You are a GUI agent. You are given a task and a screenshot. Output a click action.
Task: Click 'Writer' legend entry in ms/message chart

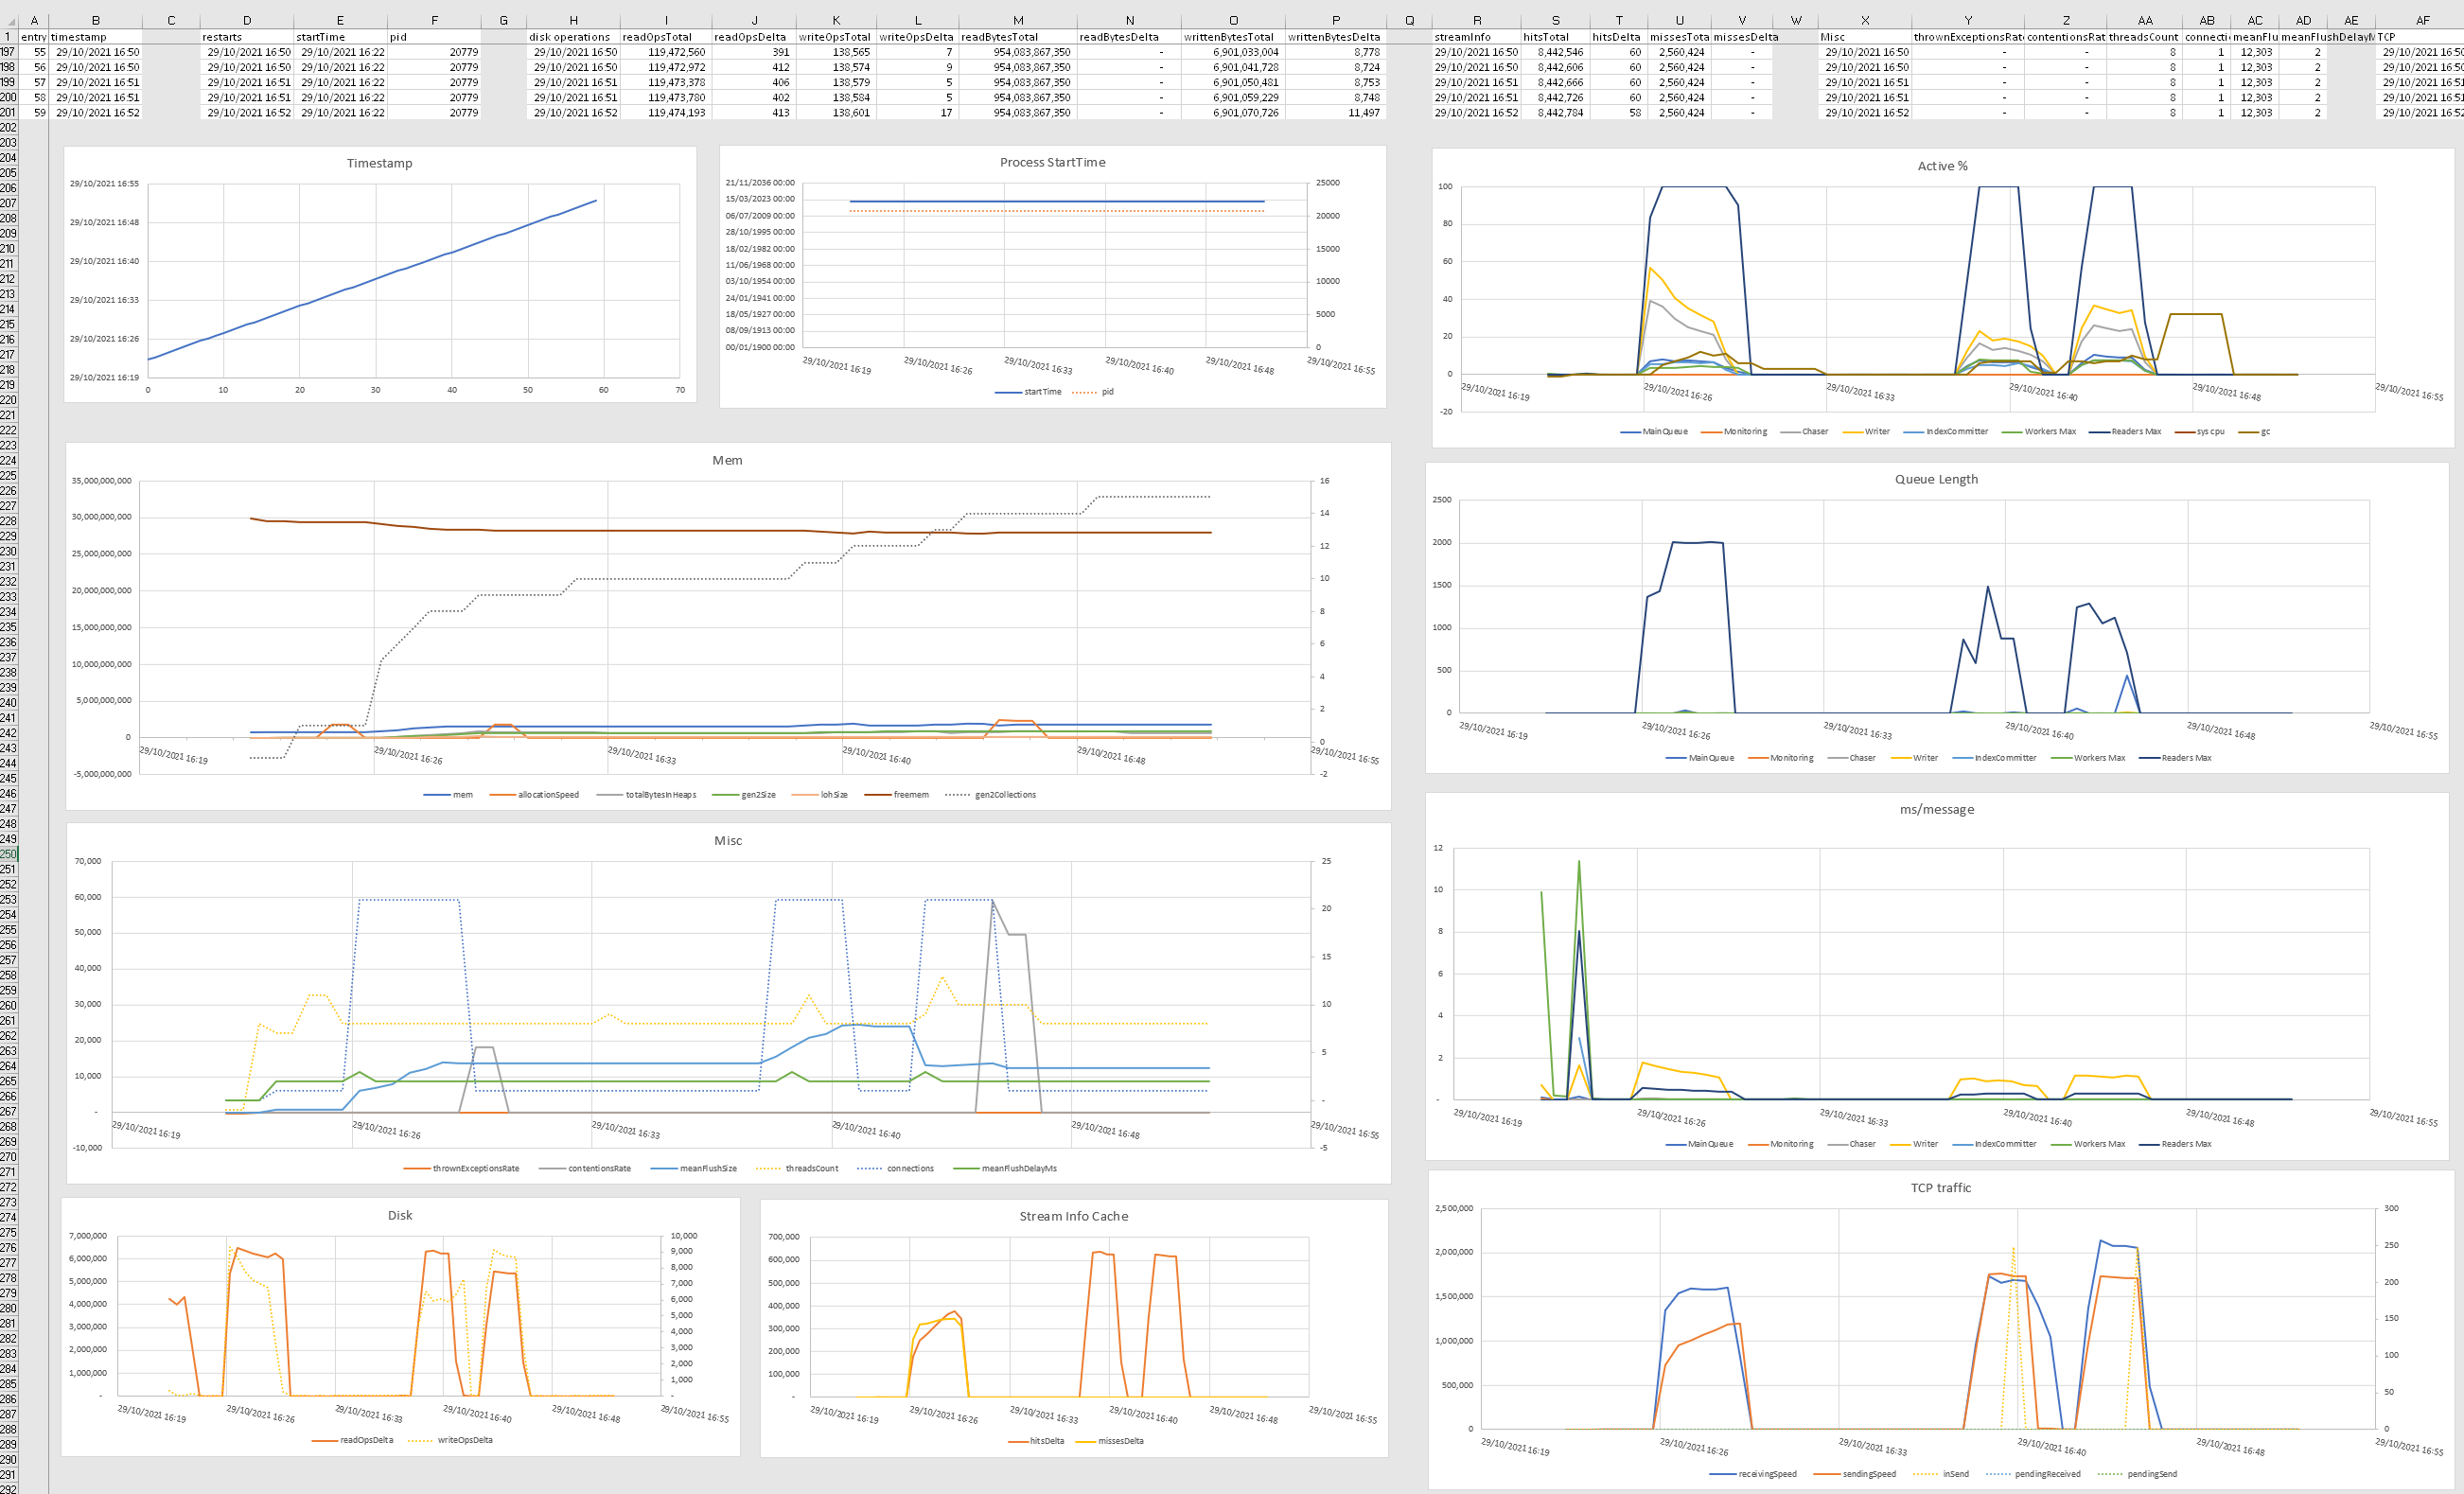1914,1144
